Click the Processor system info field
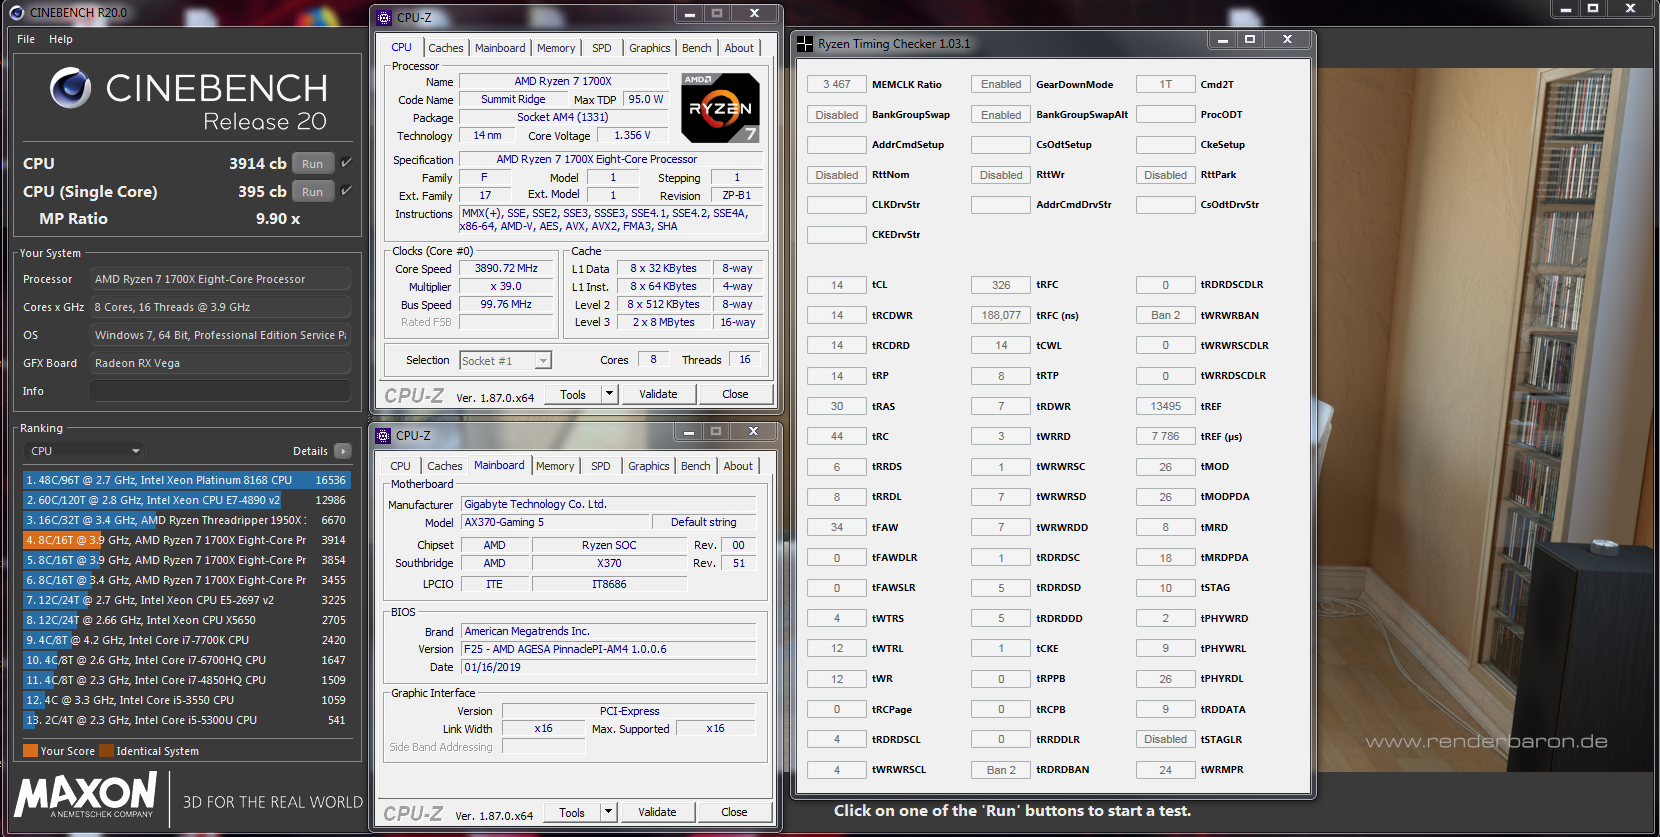 221,279
